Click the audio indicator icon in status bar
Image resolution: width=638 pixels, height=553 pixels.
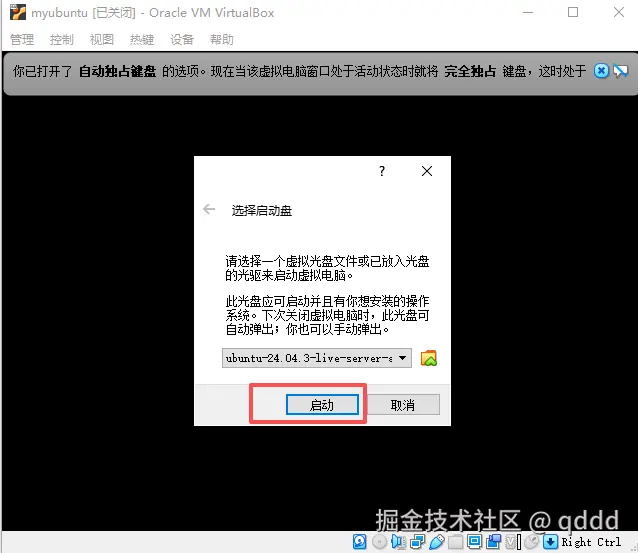pos(398,542)
